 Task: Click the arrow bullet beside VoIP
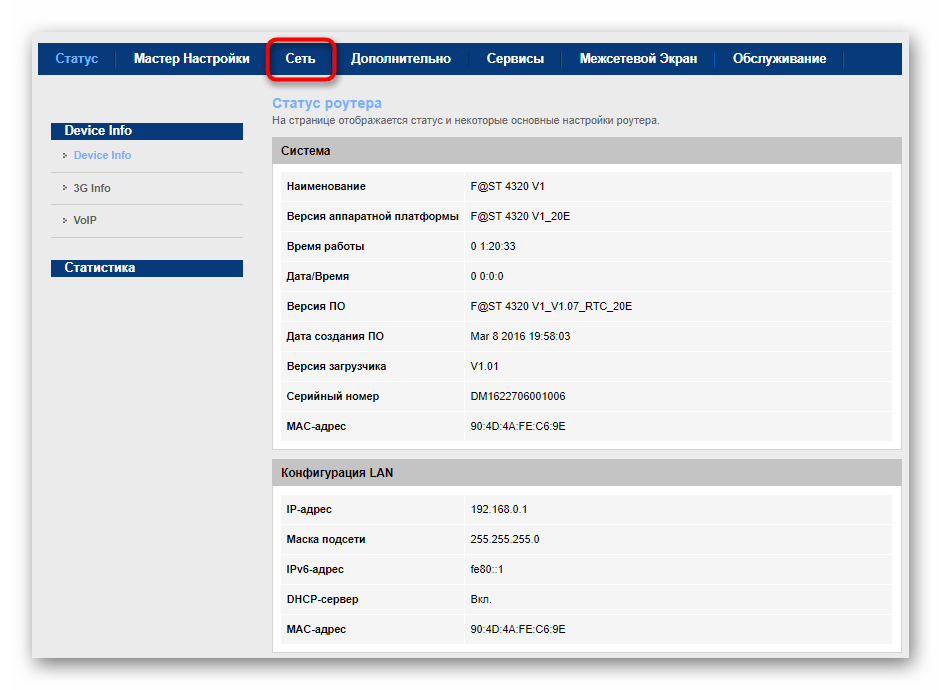pos(65,220)
